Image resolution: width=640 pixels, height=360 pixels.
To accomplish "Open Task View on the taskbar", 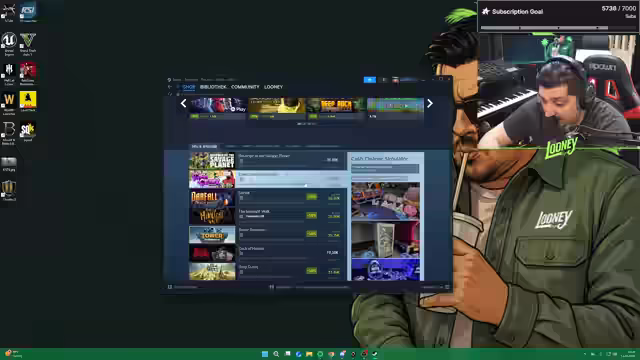I will tap(287, 354).
